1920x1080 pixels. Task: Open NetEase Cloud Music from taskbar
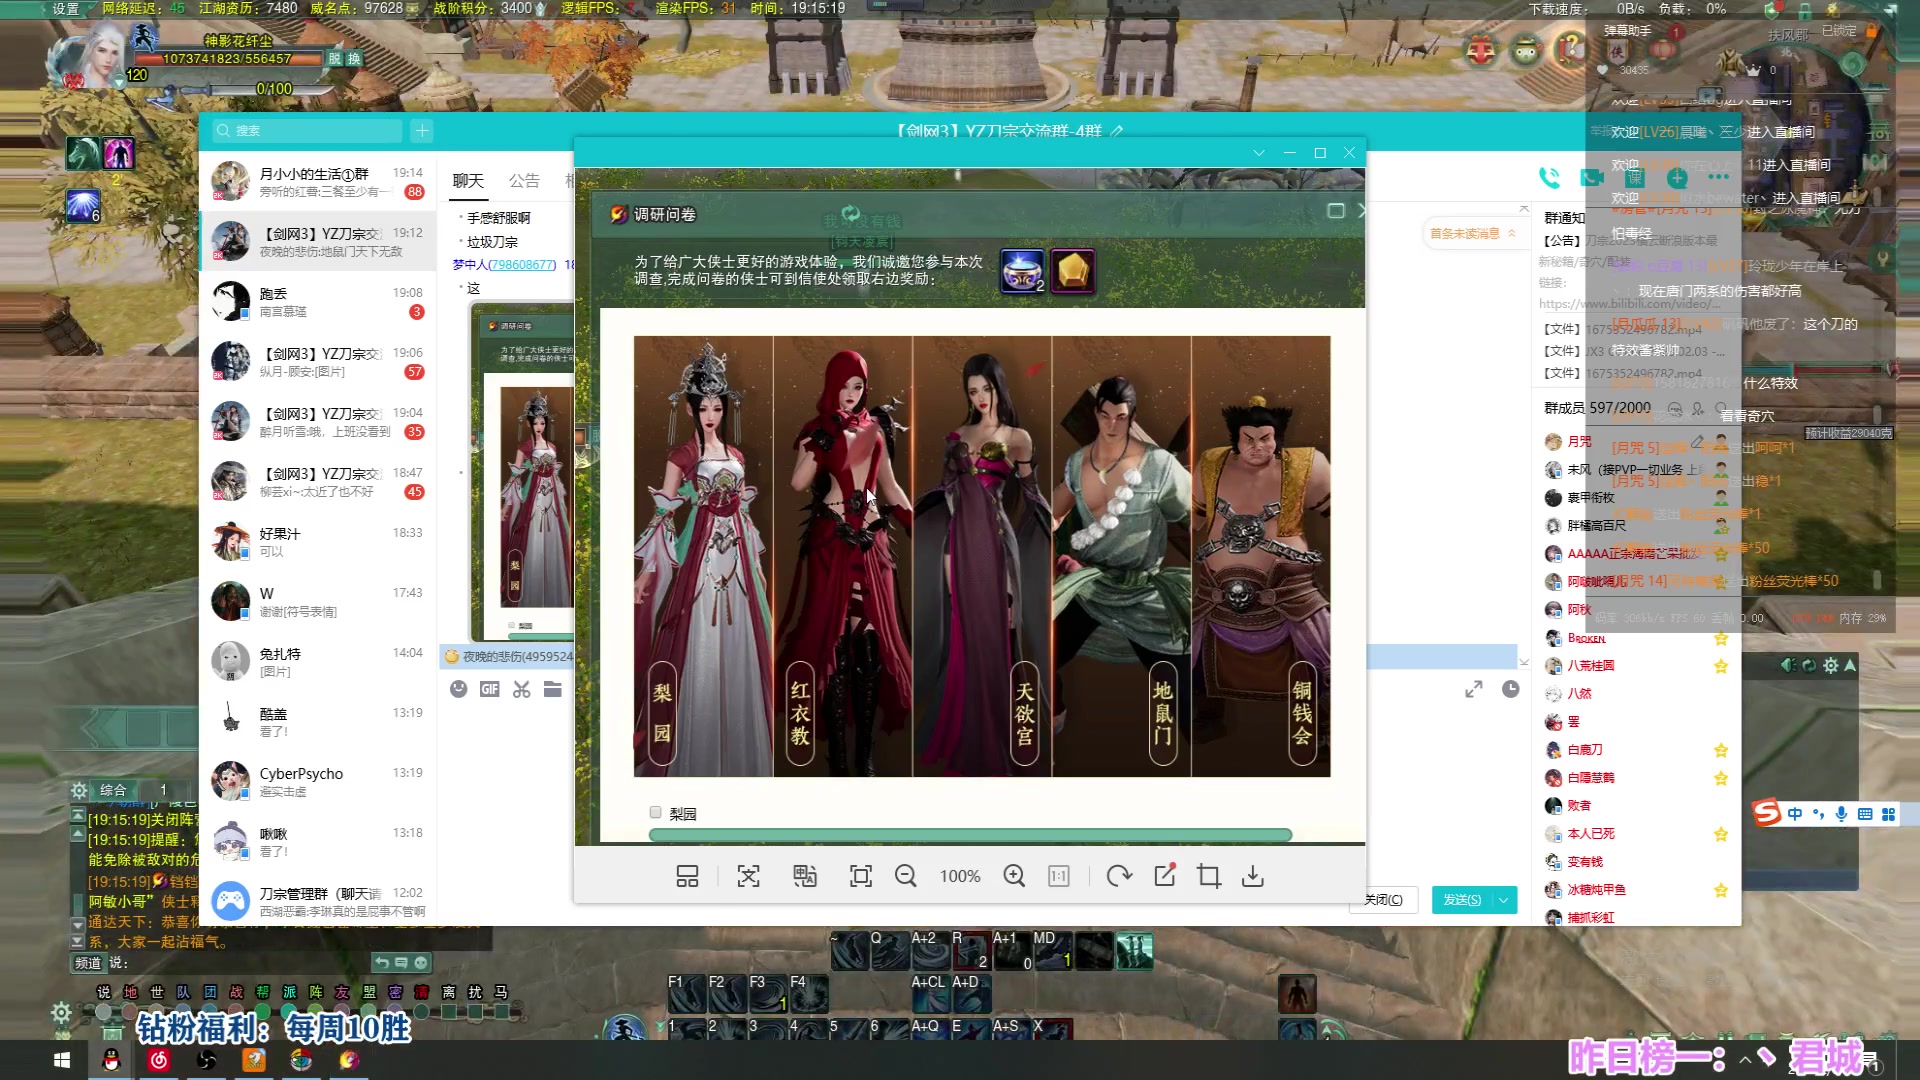point(159,1060)
